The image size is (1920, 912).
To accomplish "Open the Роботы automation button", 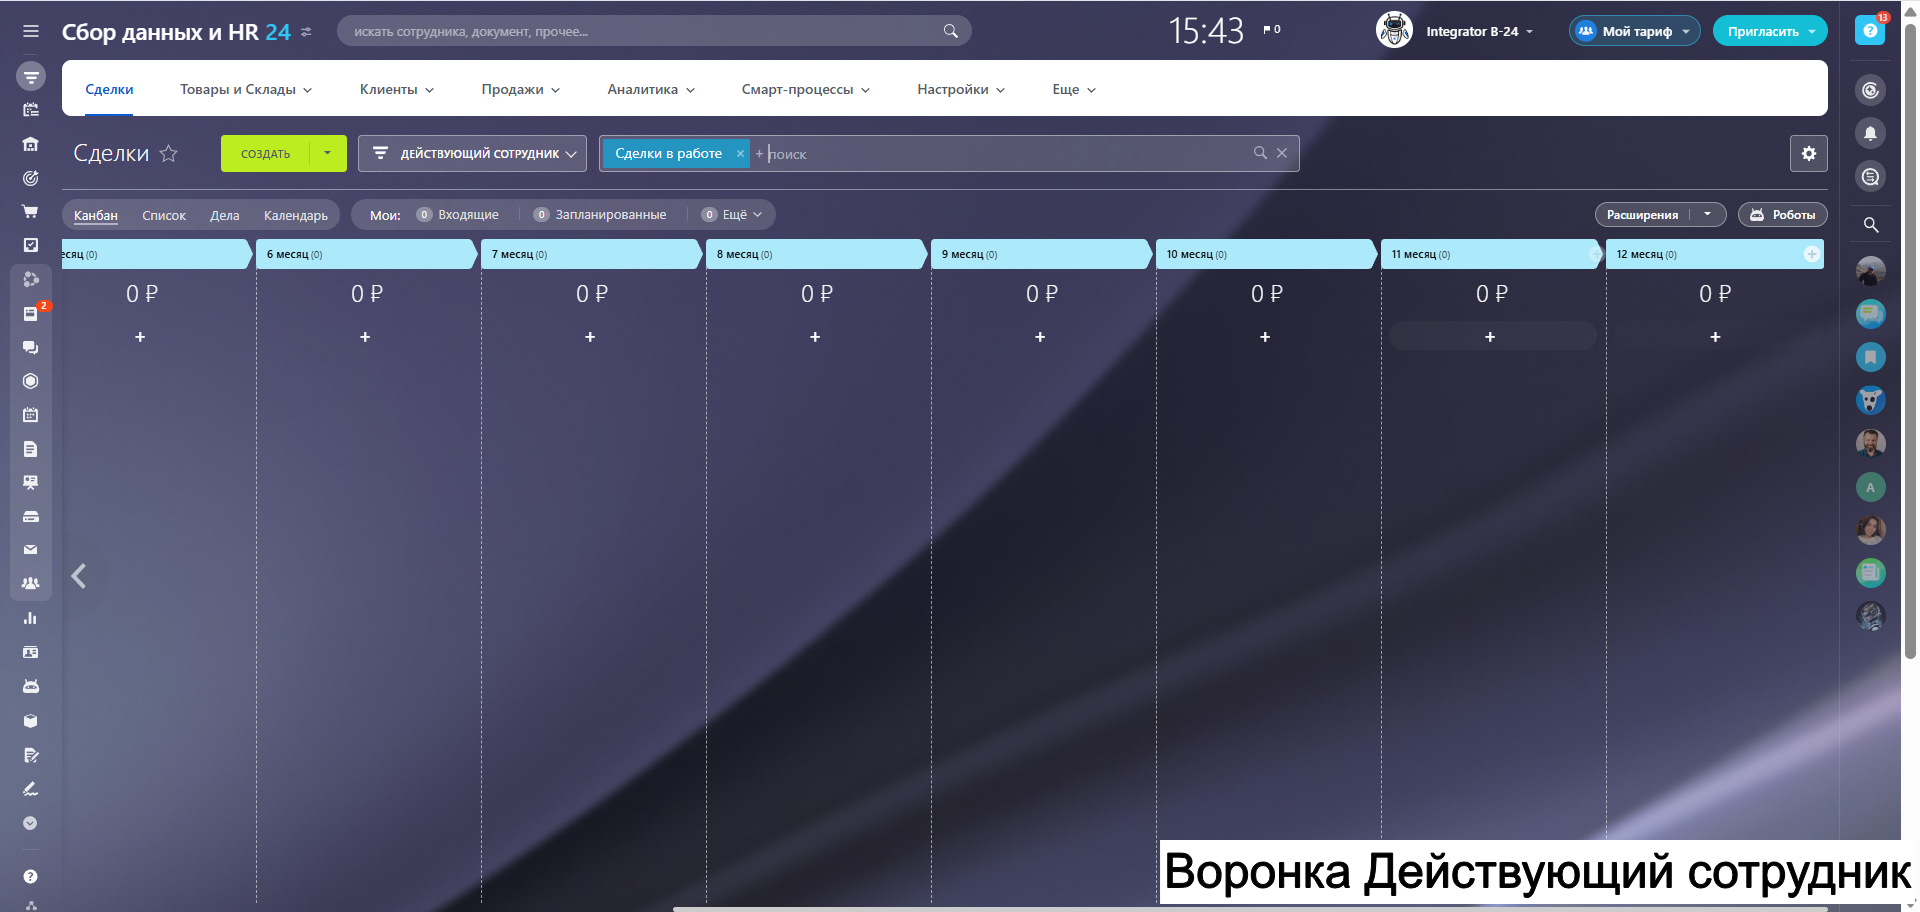I will tap(1783, 215).
